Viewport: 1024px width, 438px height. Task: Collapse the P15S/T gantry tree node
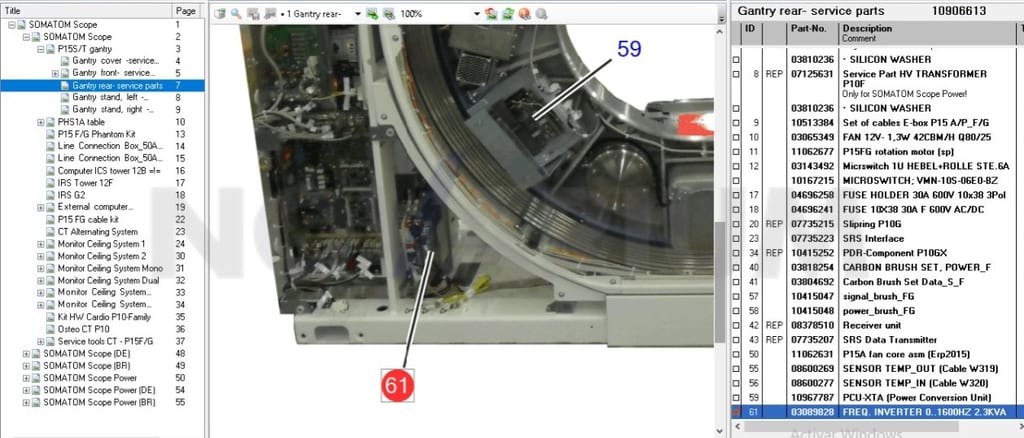[x=40, y=49]
